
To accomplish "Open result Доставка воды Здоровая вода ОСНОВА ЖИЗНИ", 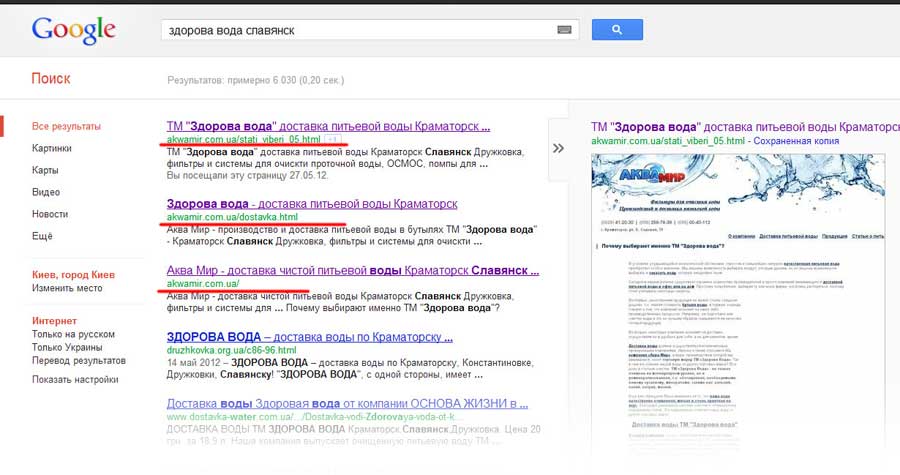I will pyautogui.click(x=347, y=403).
